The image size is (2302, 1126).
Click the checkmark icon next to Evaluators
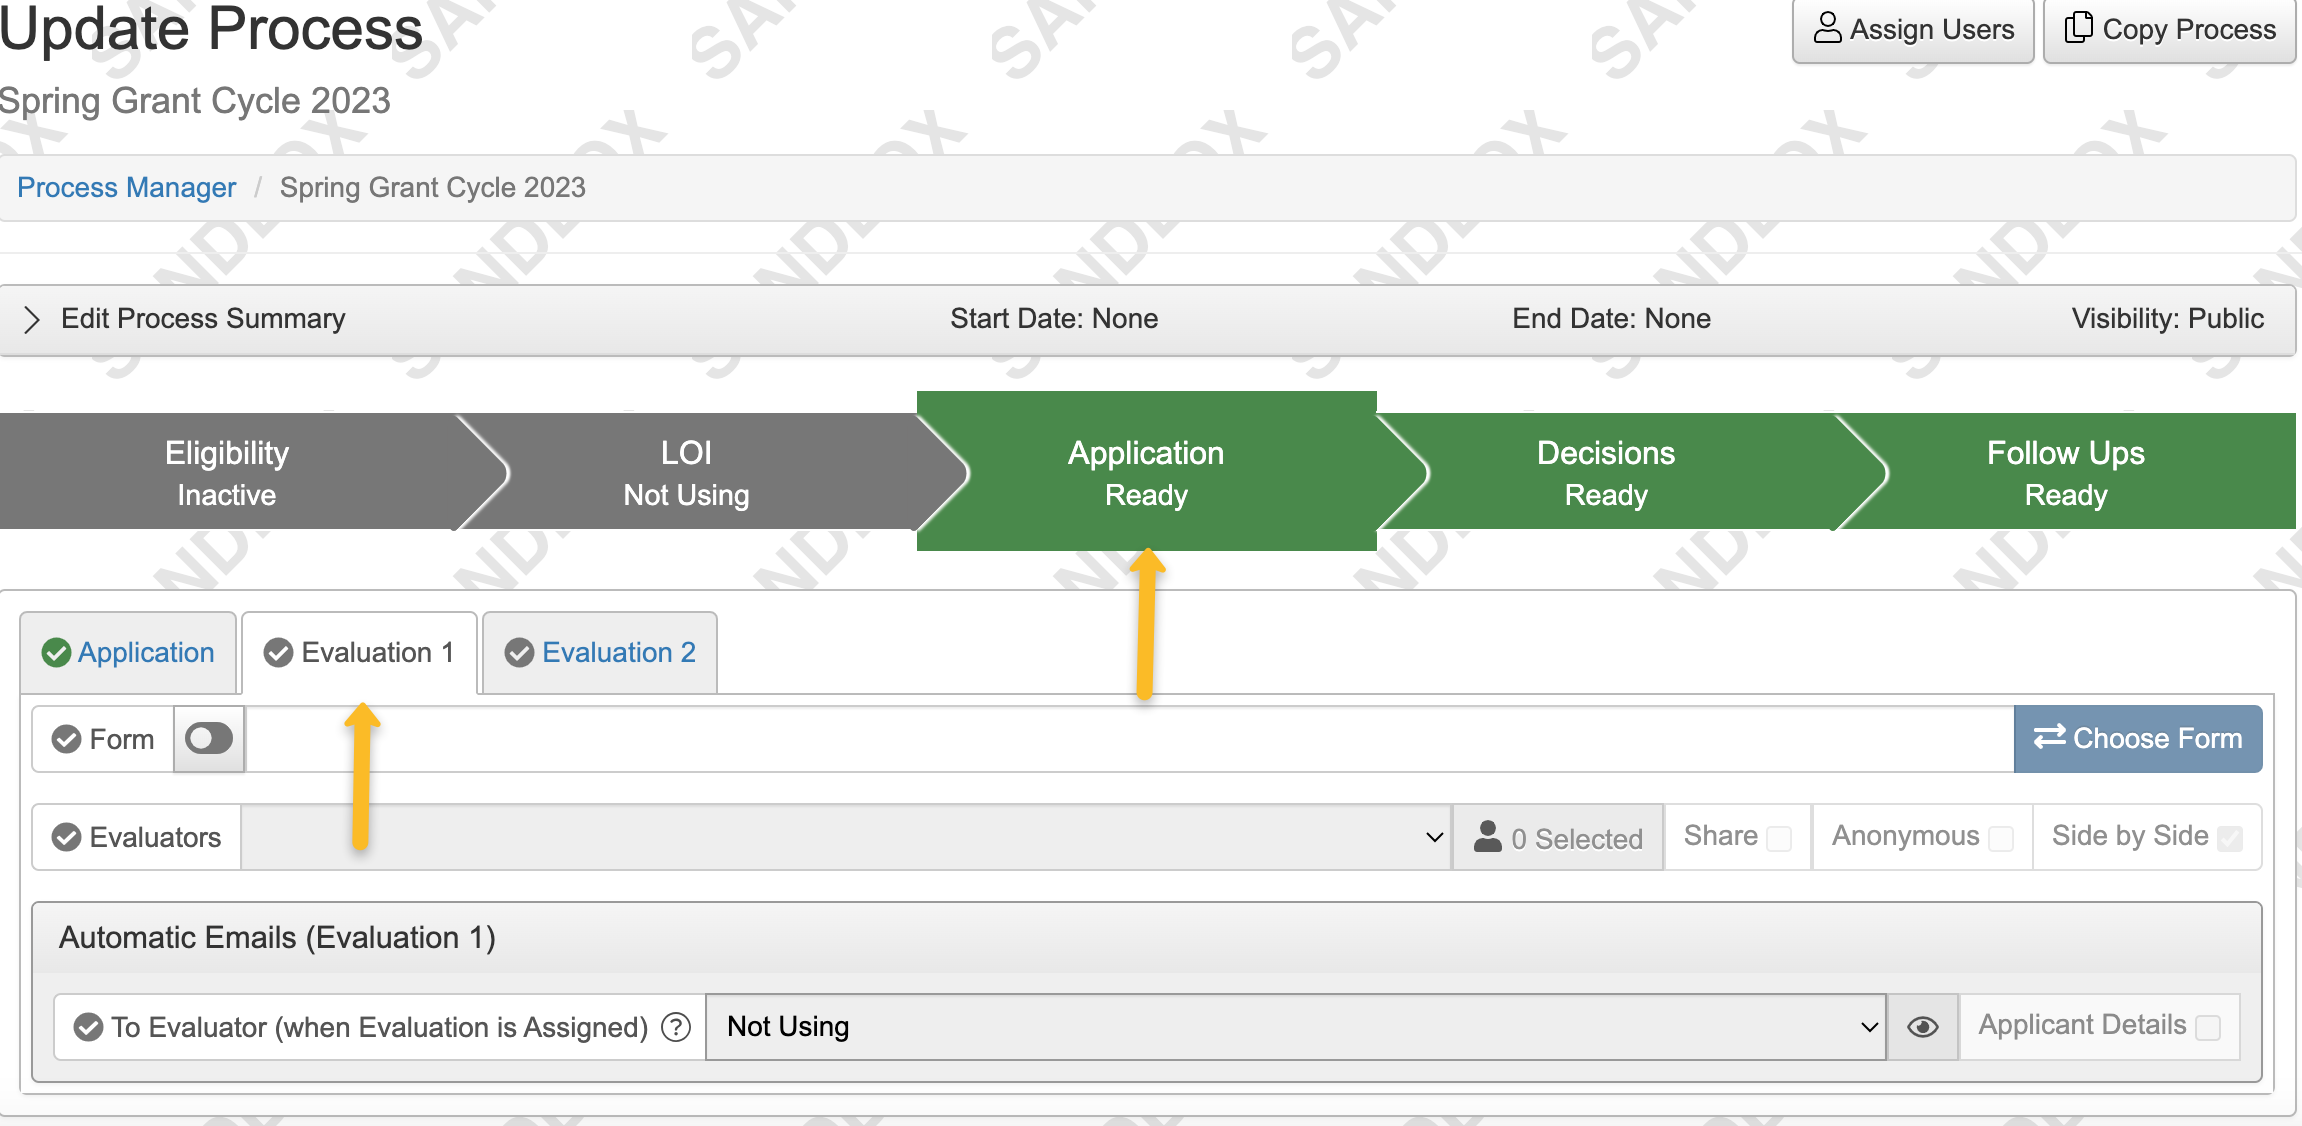click(x=66, y=837)
